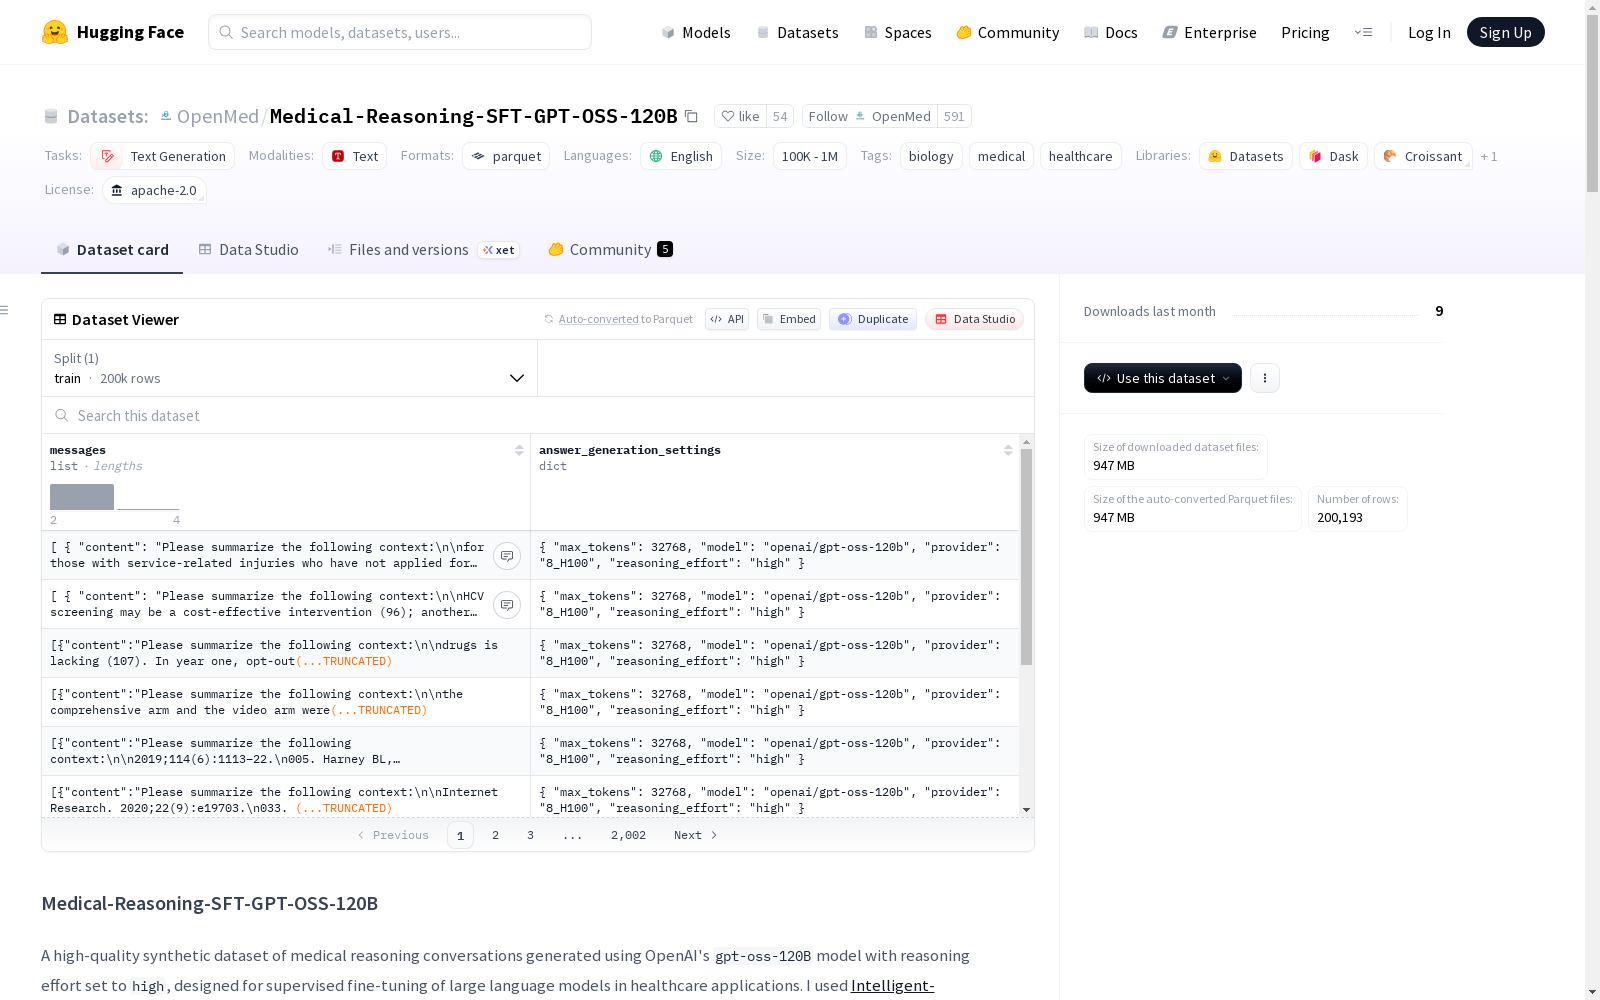Click Log In
Screen dimensions: 1600x1000
click(x=1429, y=32)
